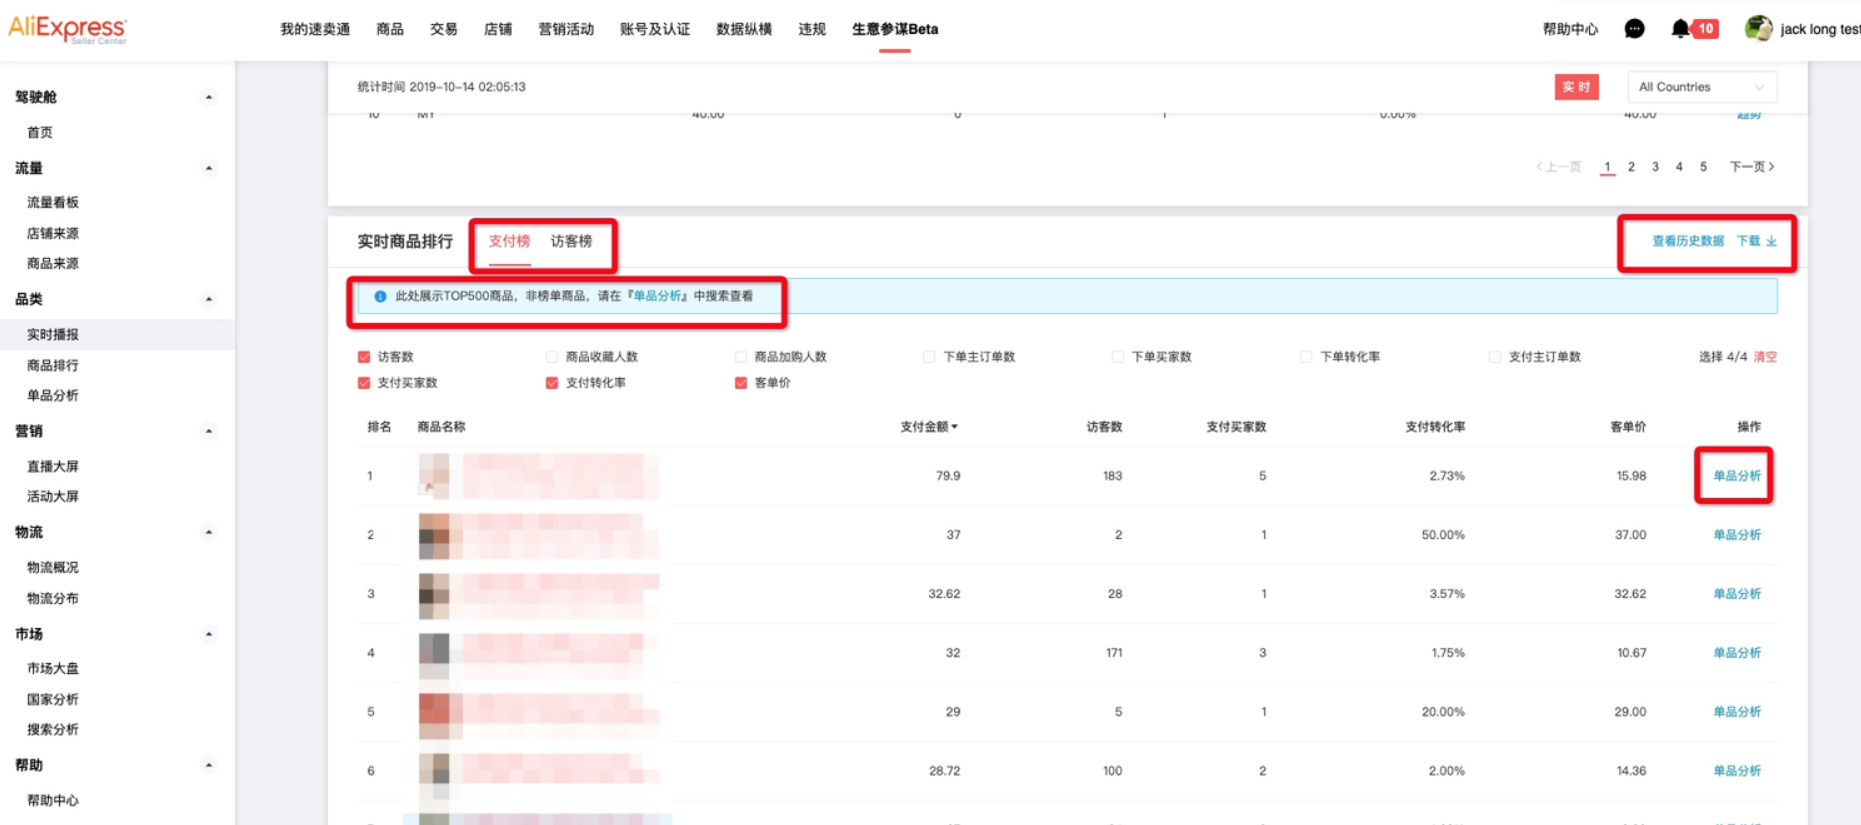Image resolution: width=1861 pixels, height=825 pixels.
Task: Open the All Countries dropdown
Action: [x=1701, y=87]
